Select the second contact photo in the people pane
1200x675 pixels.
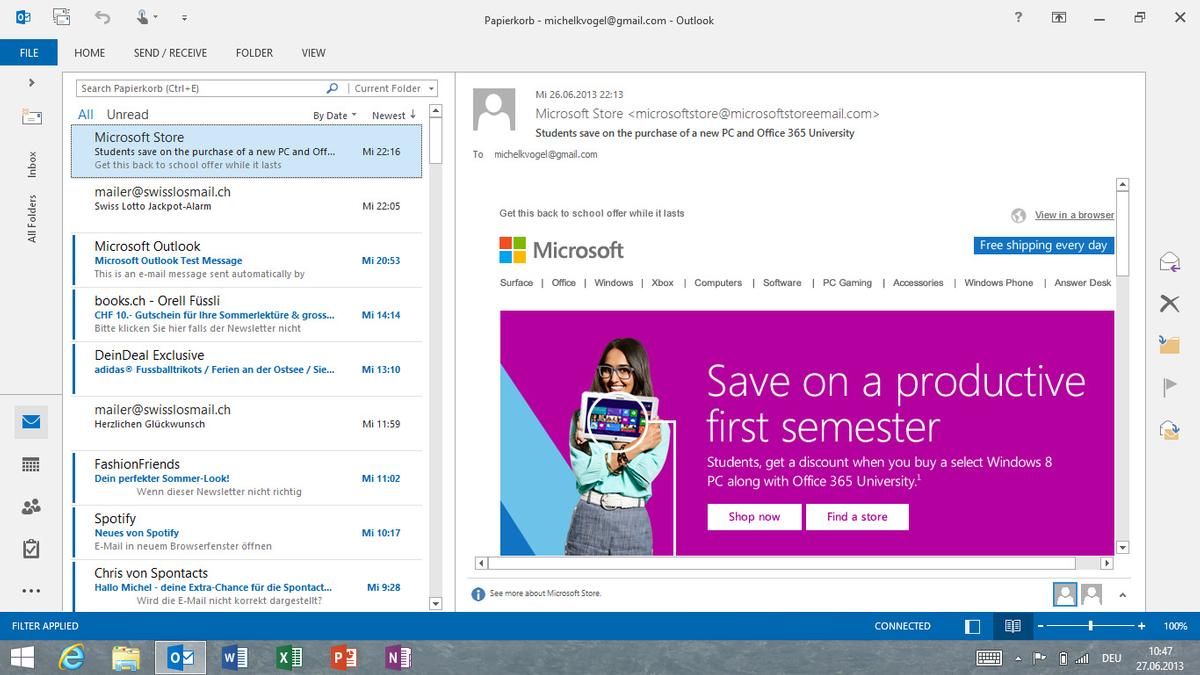click(1091, 594)
